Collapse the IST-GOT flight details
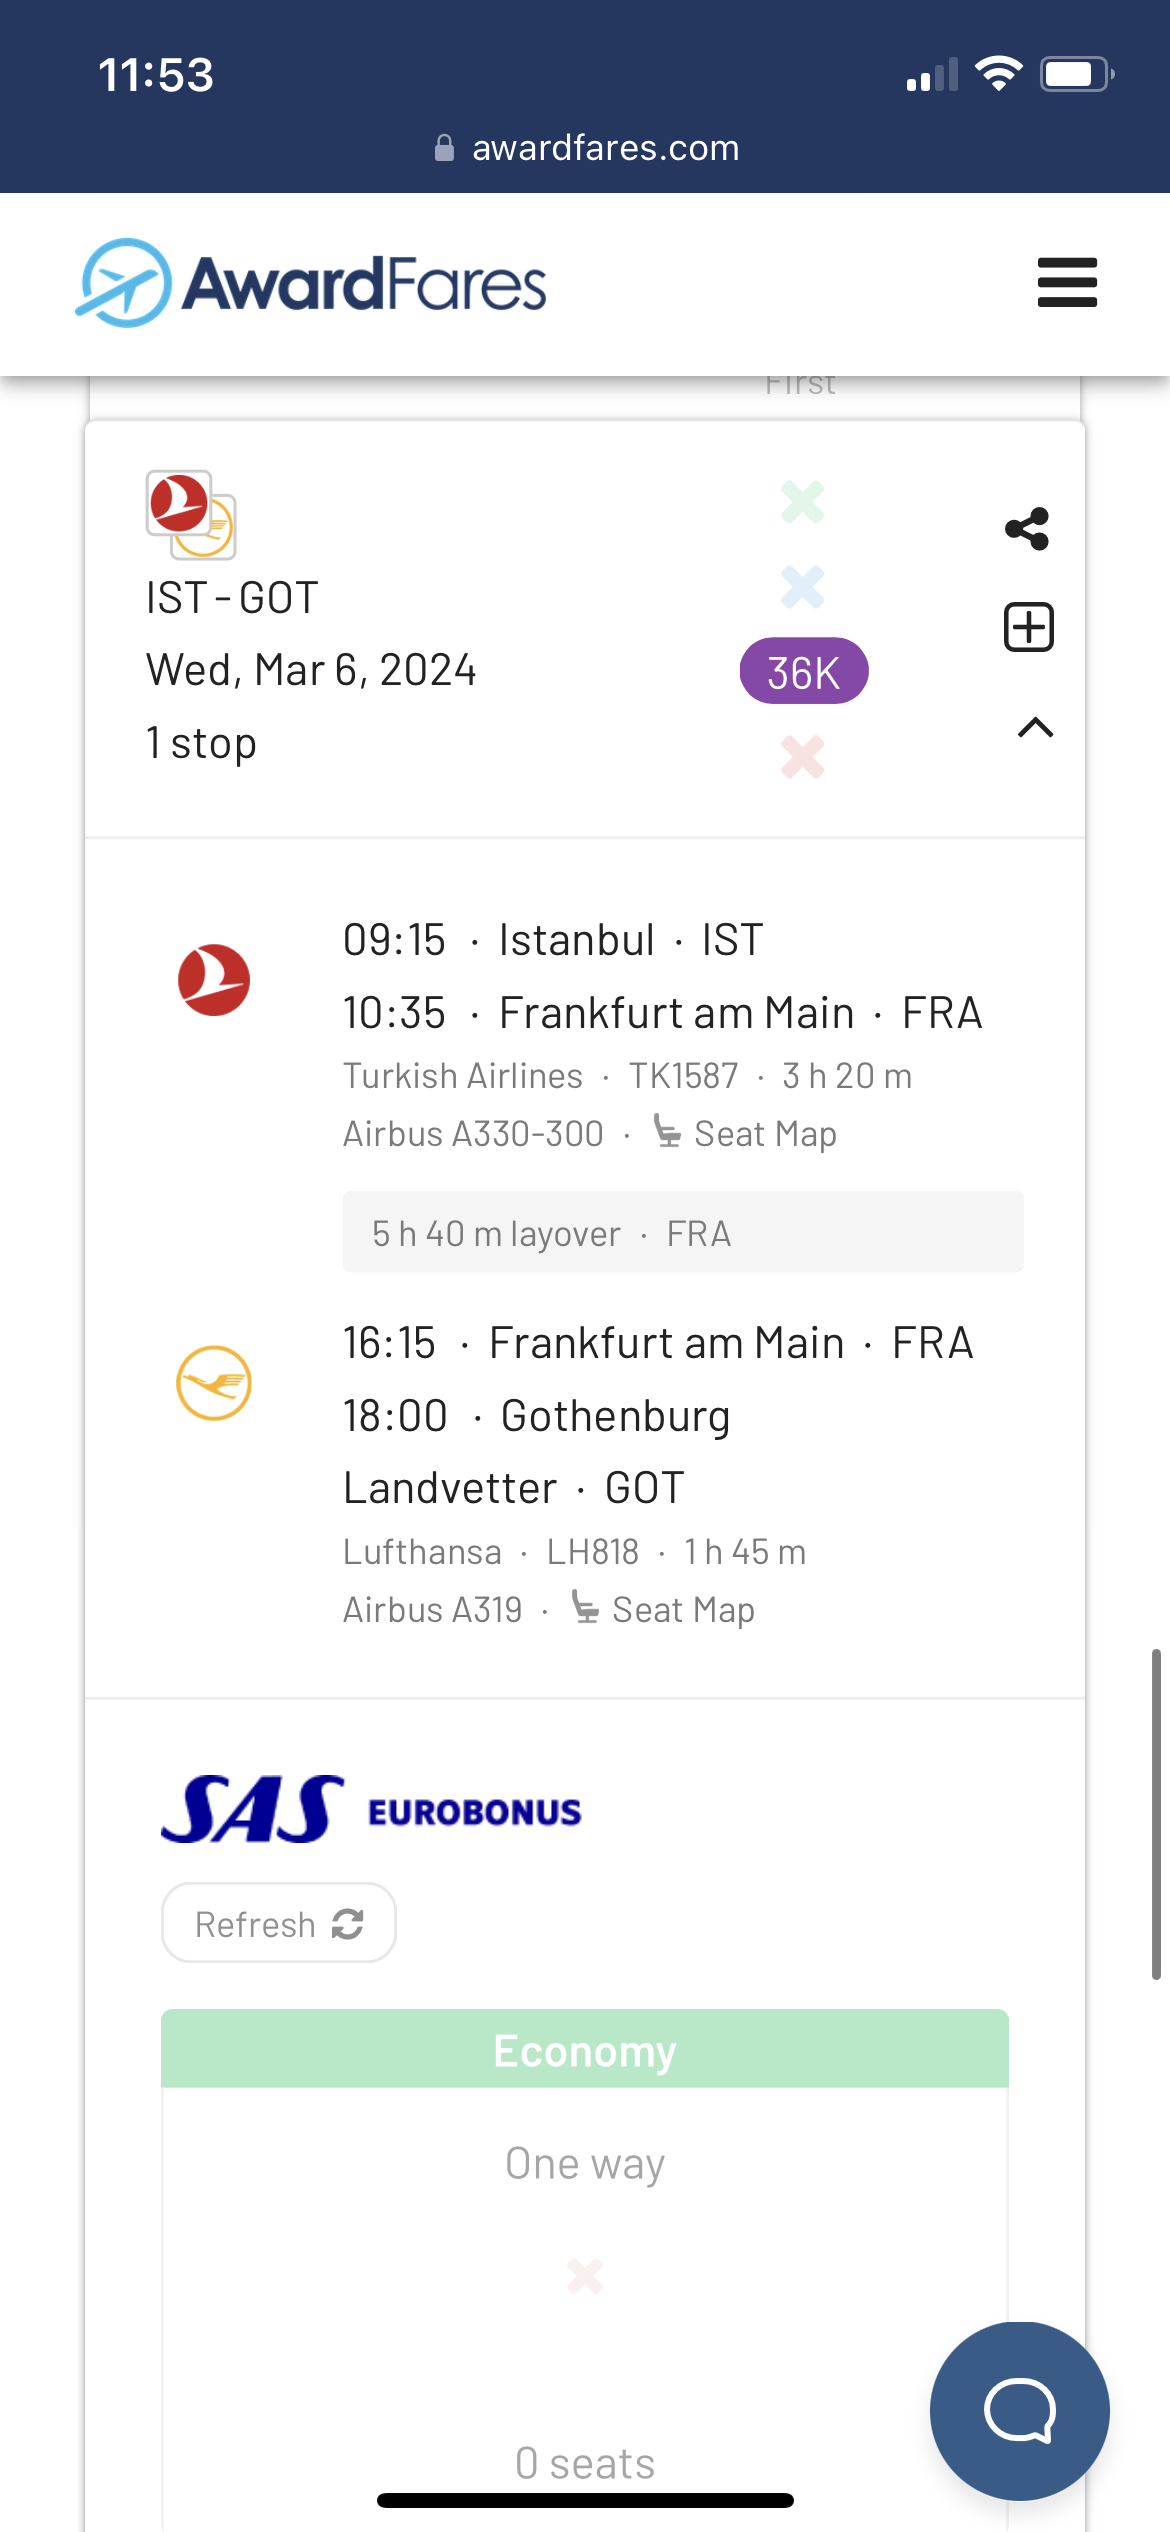This screenshot has width=1170, height=2532. coord(1035,728)
